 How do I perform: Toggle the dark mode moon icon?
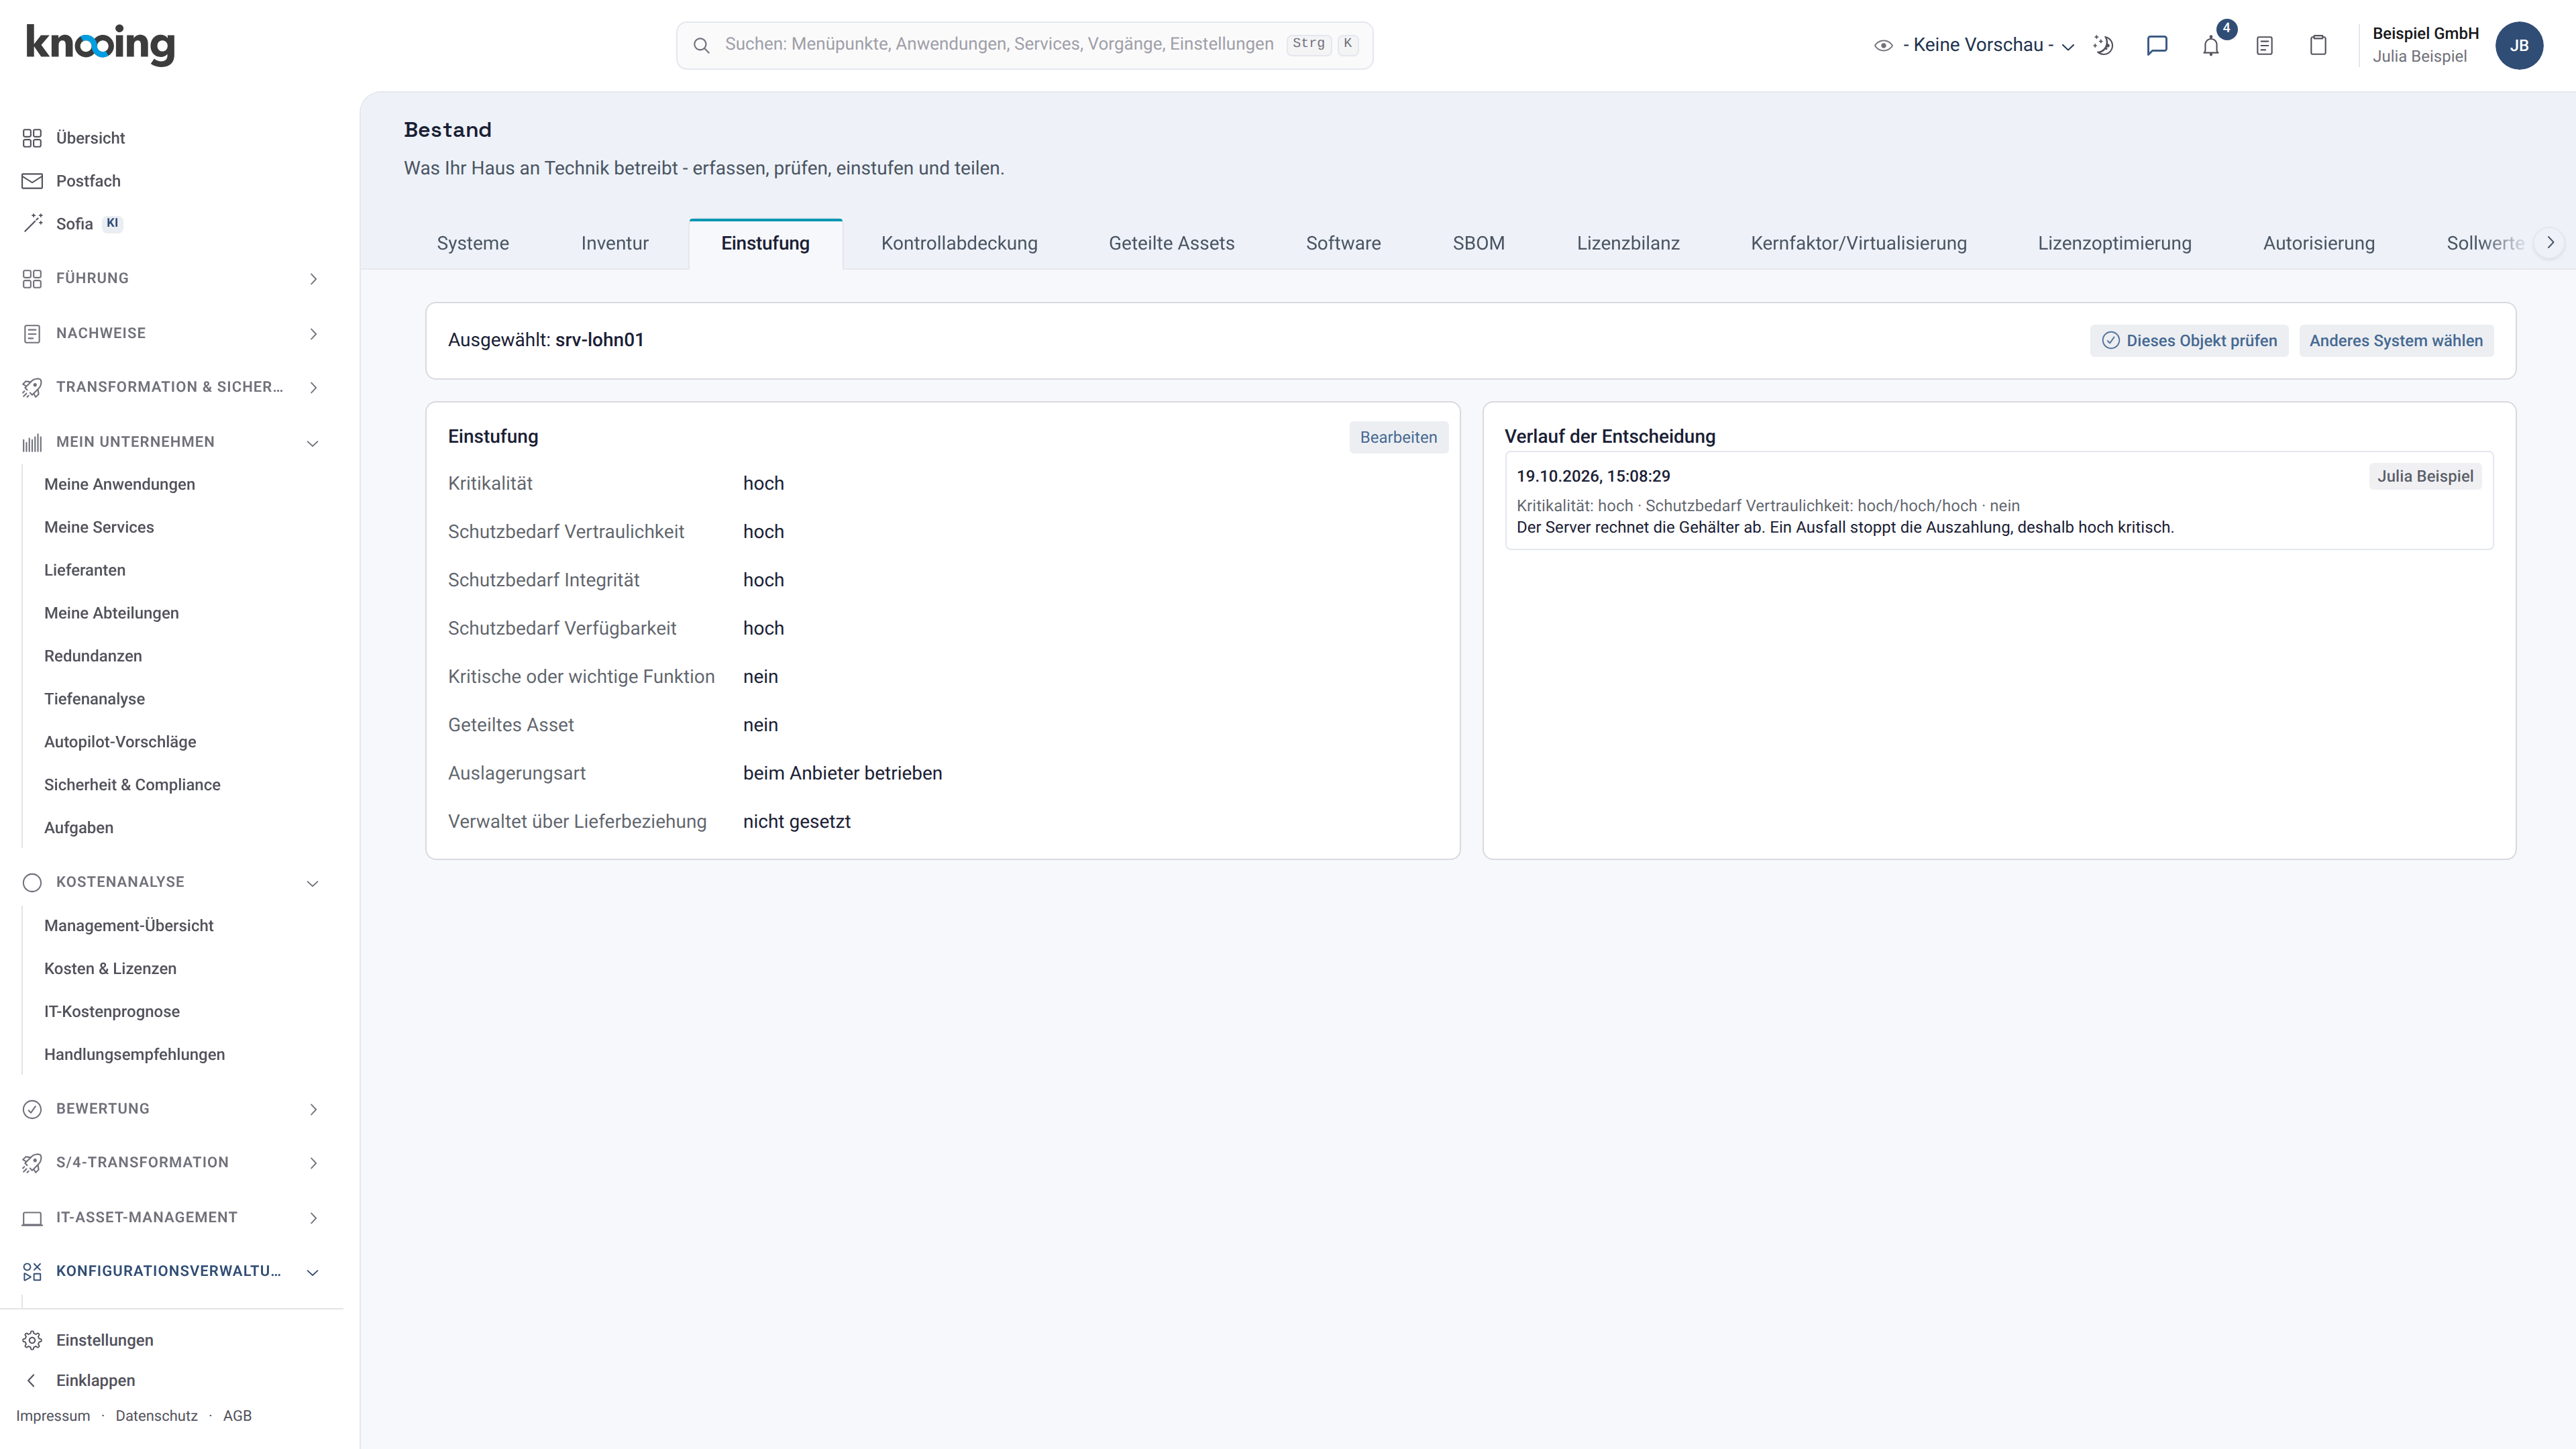tap(2103, 45)
